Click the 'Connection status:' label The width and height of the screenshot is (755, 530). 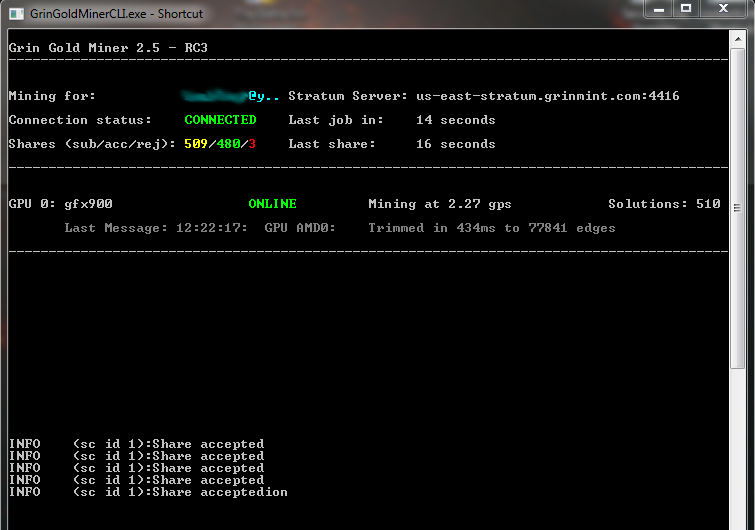pyautogui.click(x=80, y=120)
